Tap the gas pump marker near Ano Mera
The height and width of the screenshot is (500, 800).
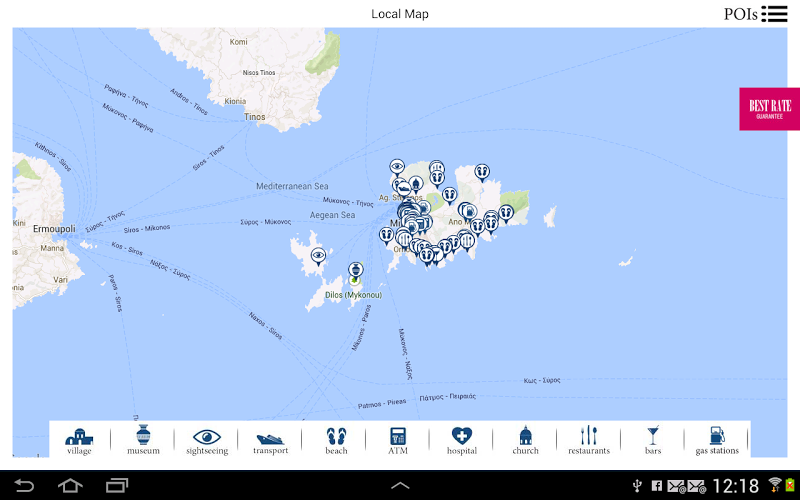[470, 211]
